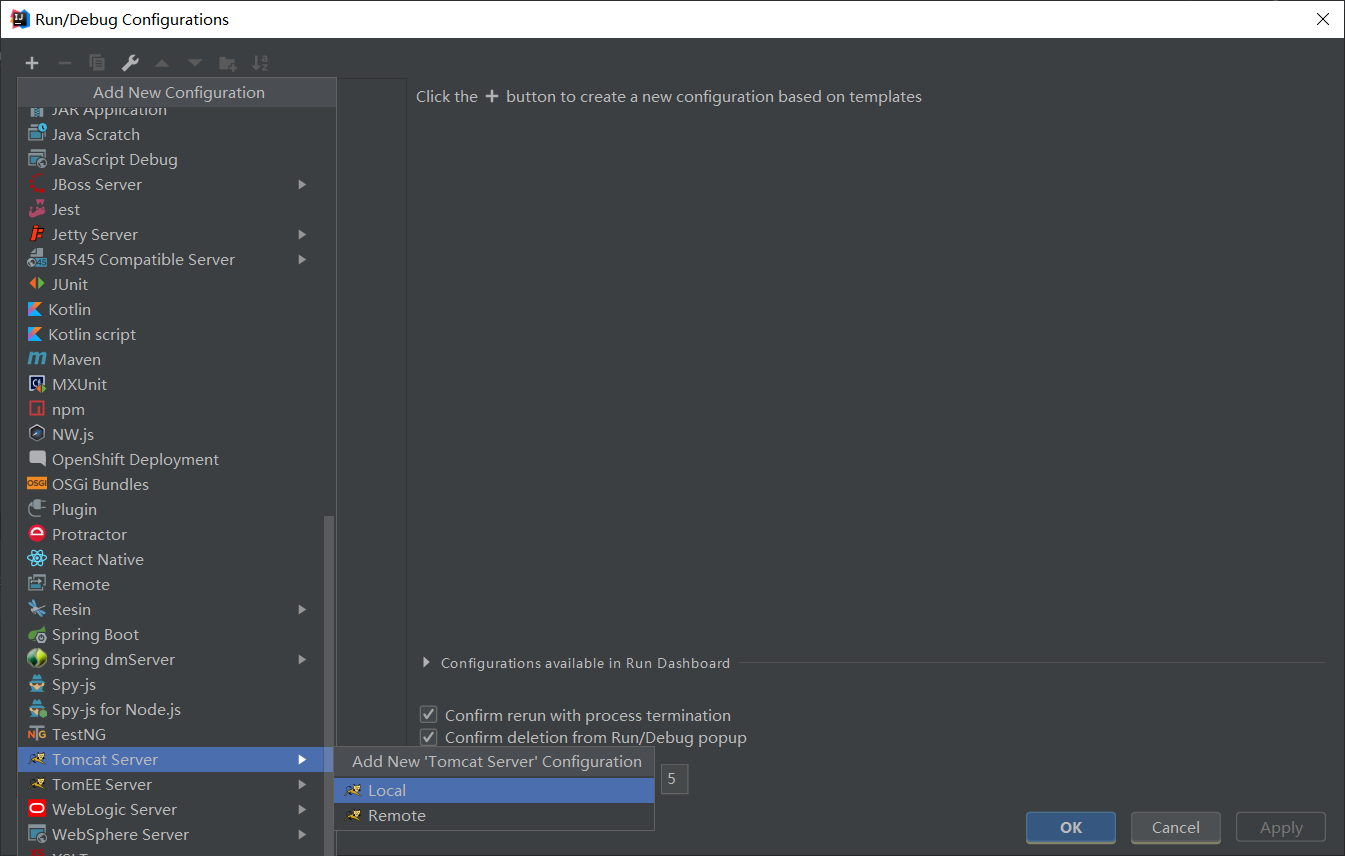
Task: Select the Tomcat Server menu entry
Action: pos(170,759)
